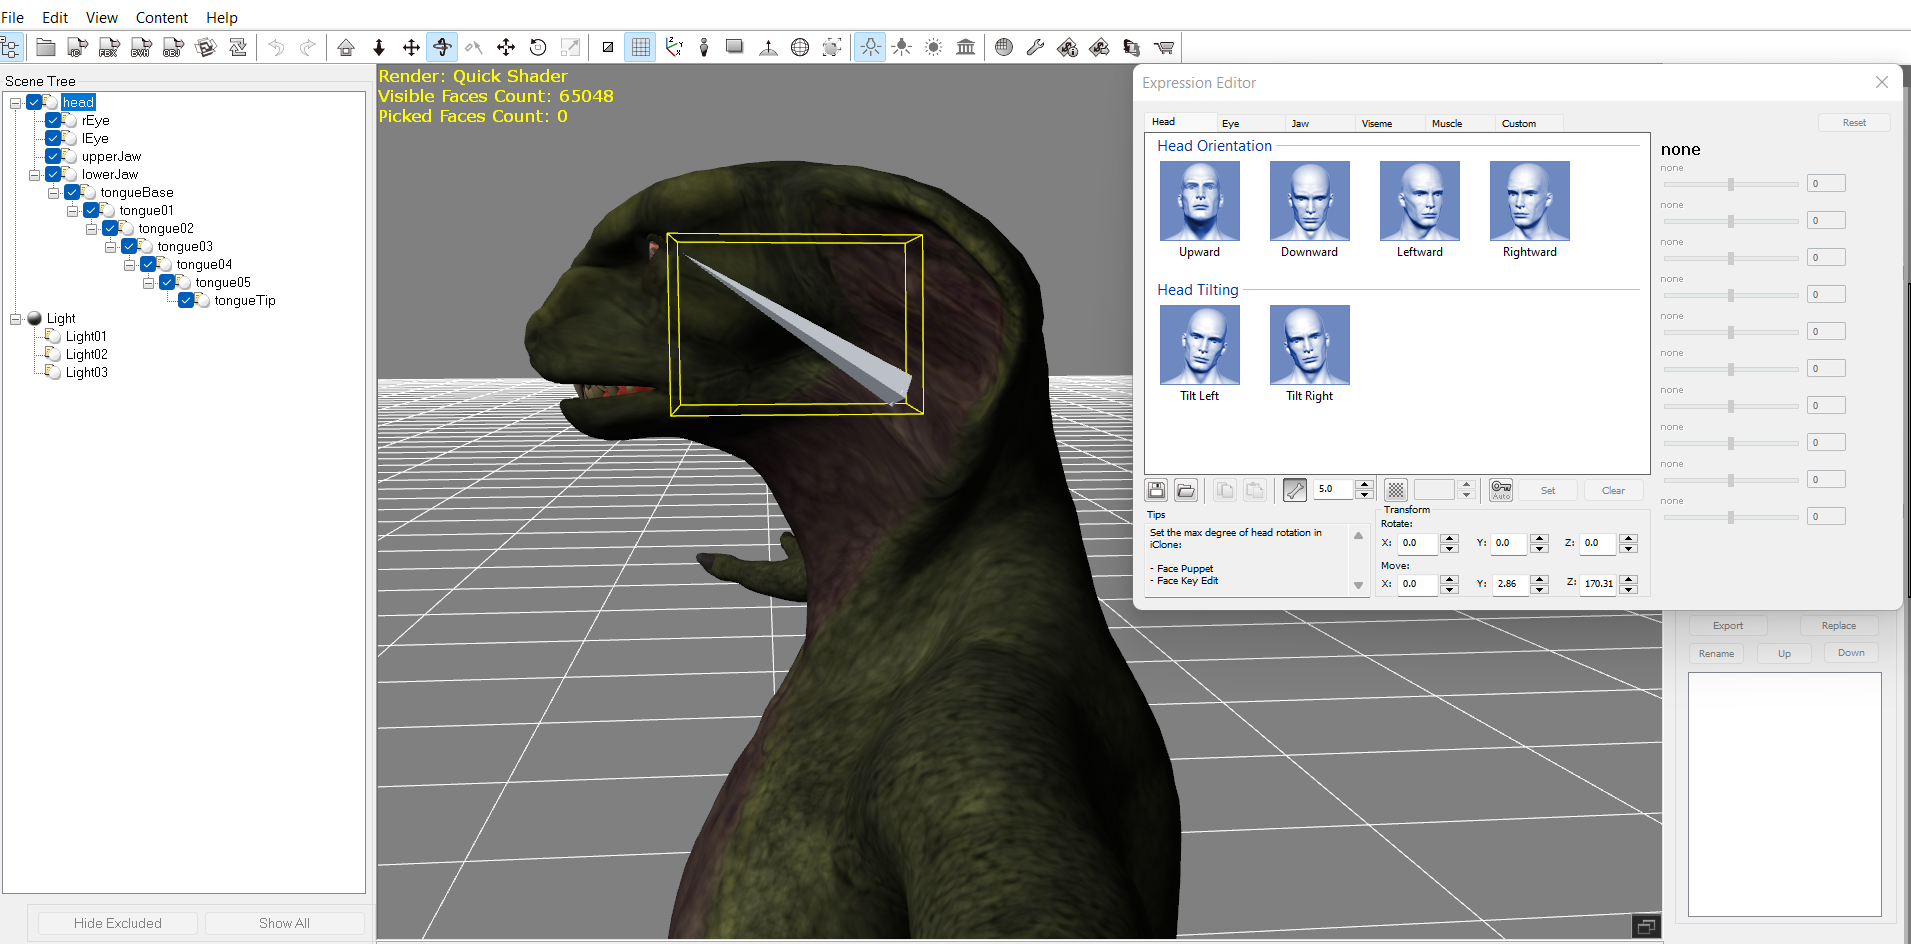Toggle the tongueBase checkbox

point(72,192)
